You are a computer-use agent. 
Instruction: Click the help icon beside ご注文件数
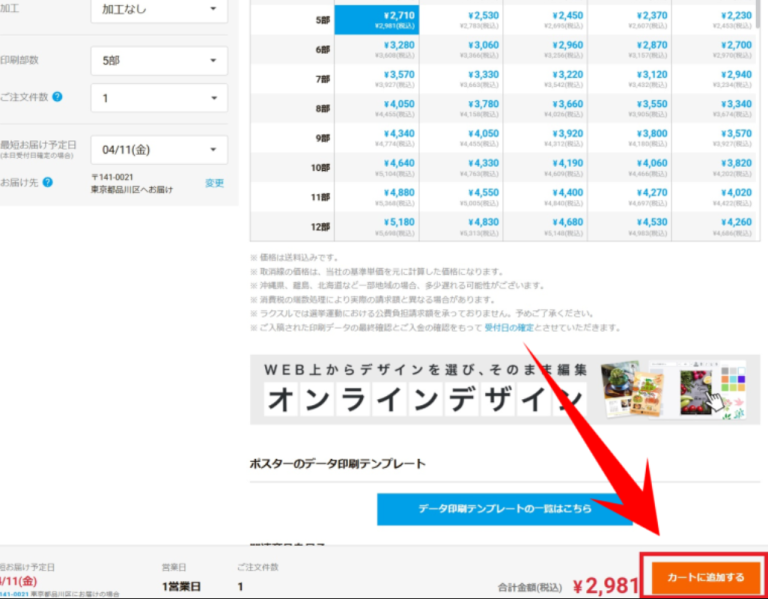[57, 97]
